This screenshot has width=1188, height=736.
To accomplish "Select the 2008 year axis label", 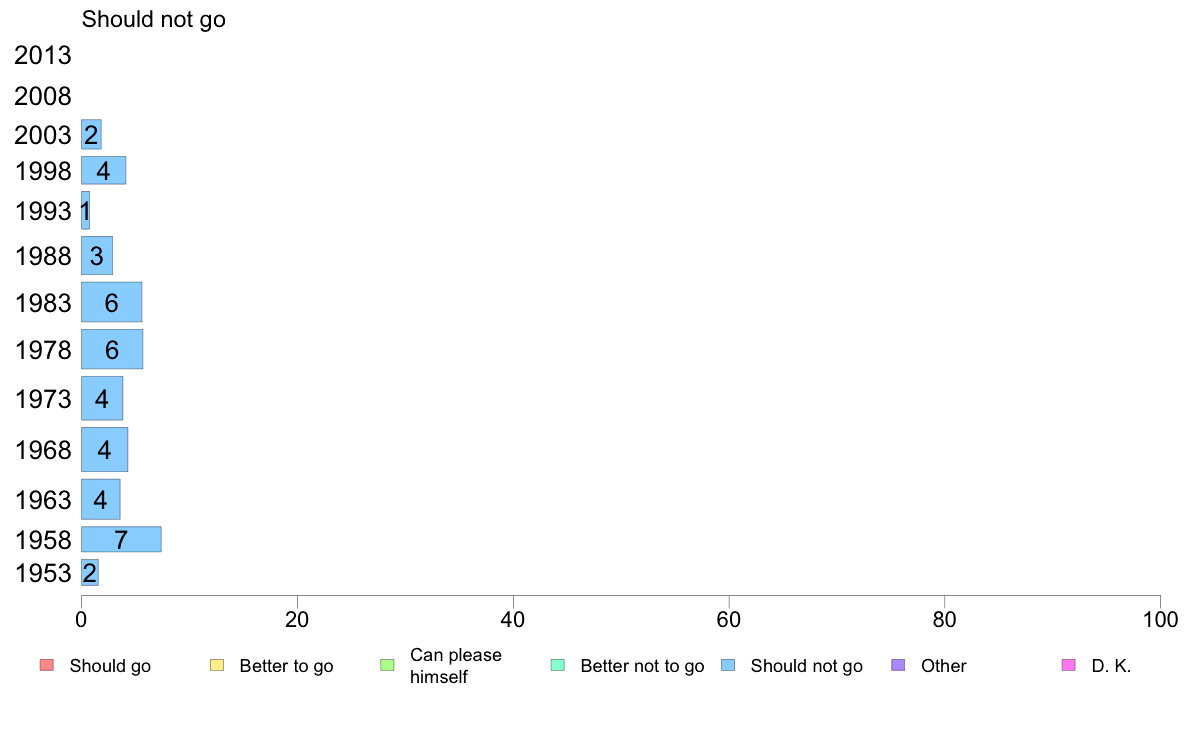I will 42,96.
